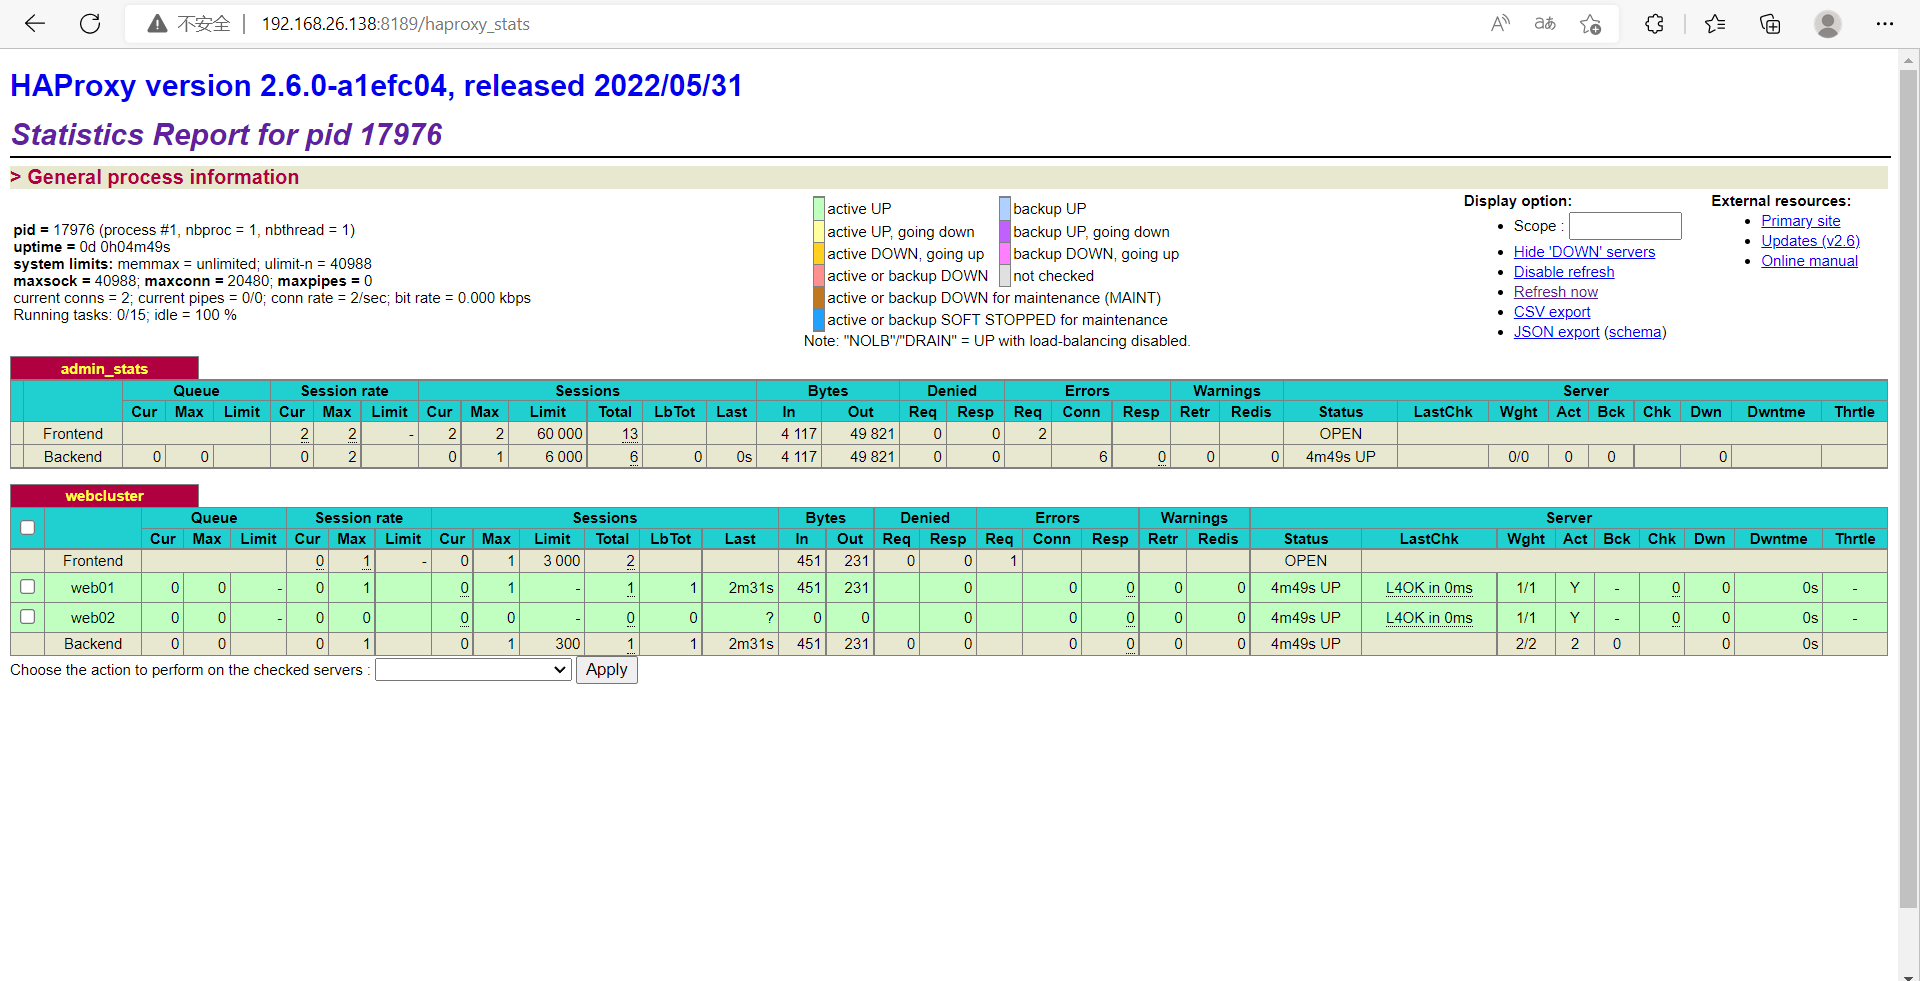Focus the Scope input field
The width and height of the screenshot is (1920, 981).
click(x=1625, y=226)
